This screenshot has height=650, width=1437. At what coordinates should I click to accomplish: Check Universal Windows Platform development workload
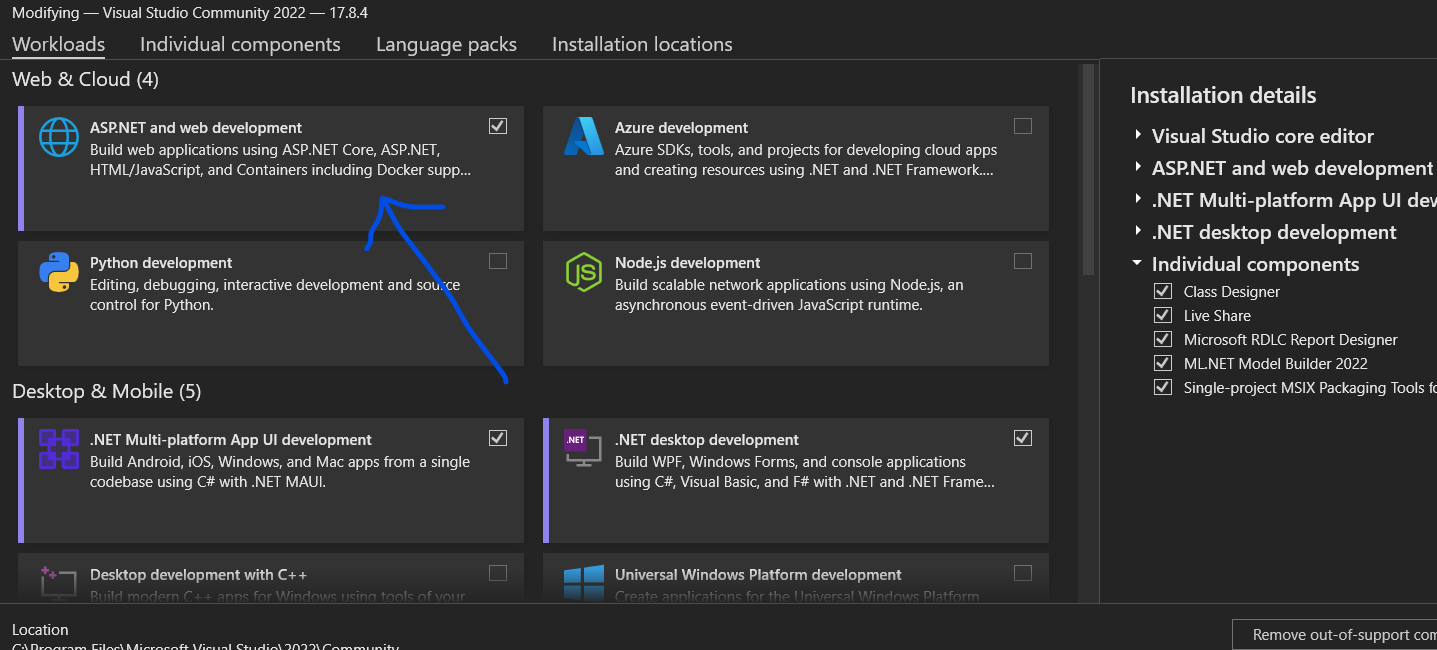(x=1022, y=573)
